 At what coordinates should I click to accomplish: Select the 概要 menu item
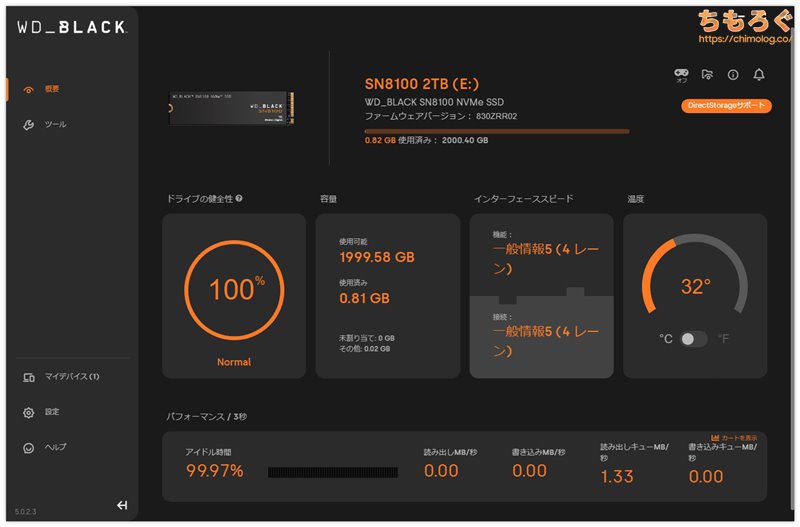52,89
